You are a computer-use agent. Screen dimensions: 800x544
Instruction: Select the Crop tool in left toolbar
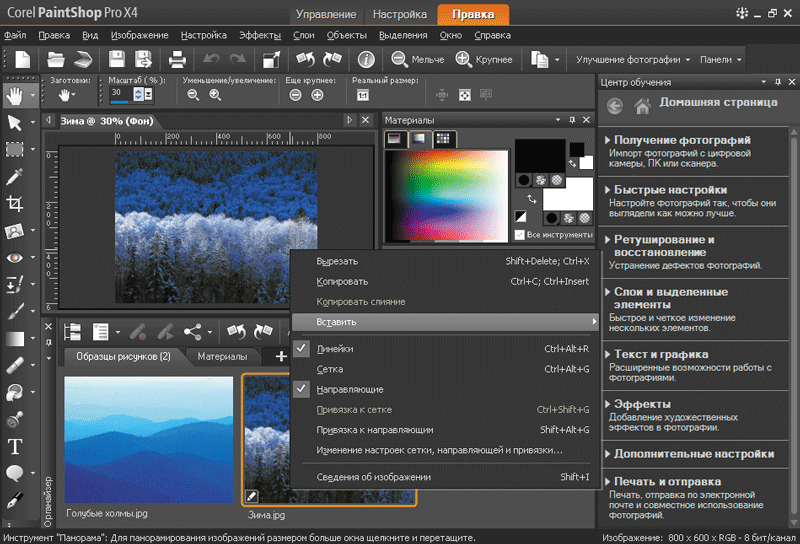coord(15,204)
